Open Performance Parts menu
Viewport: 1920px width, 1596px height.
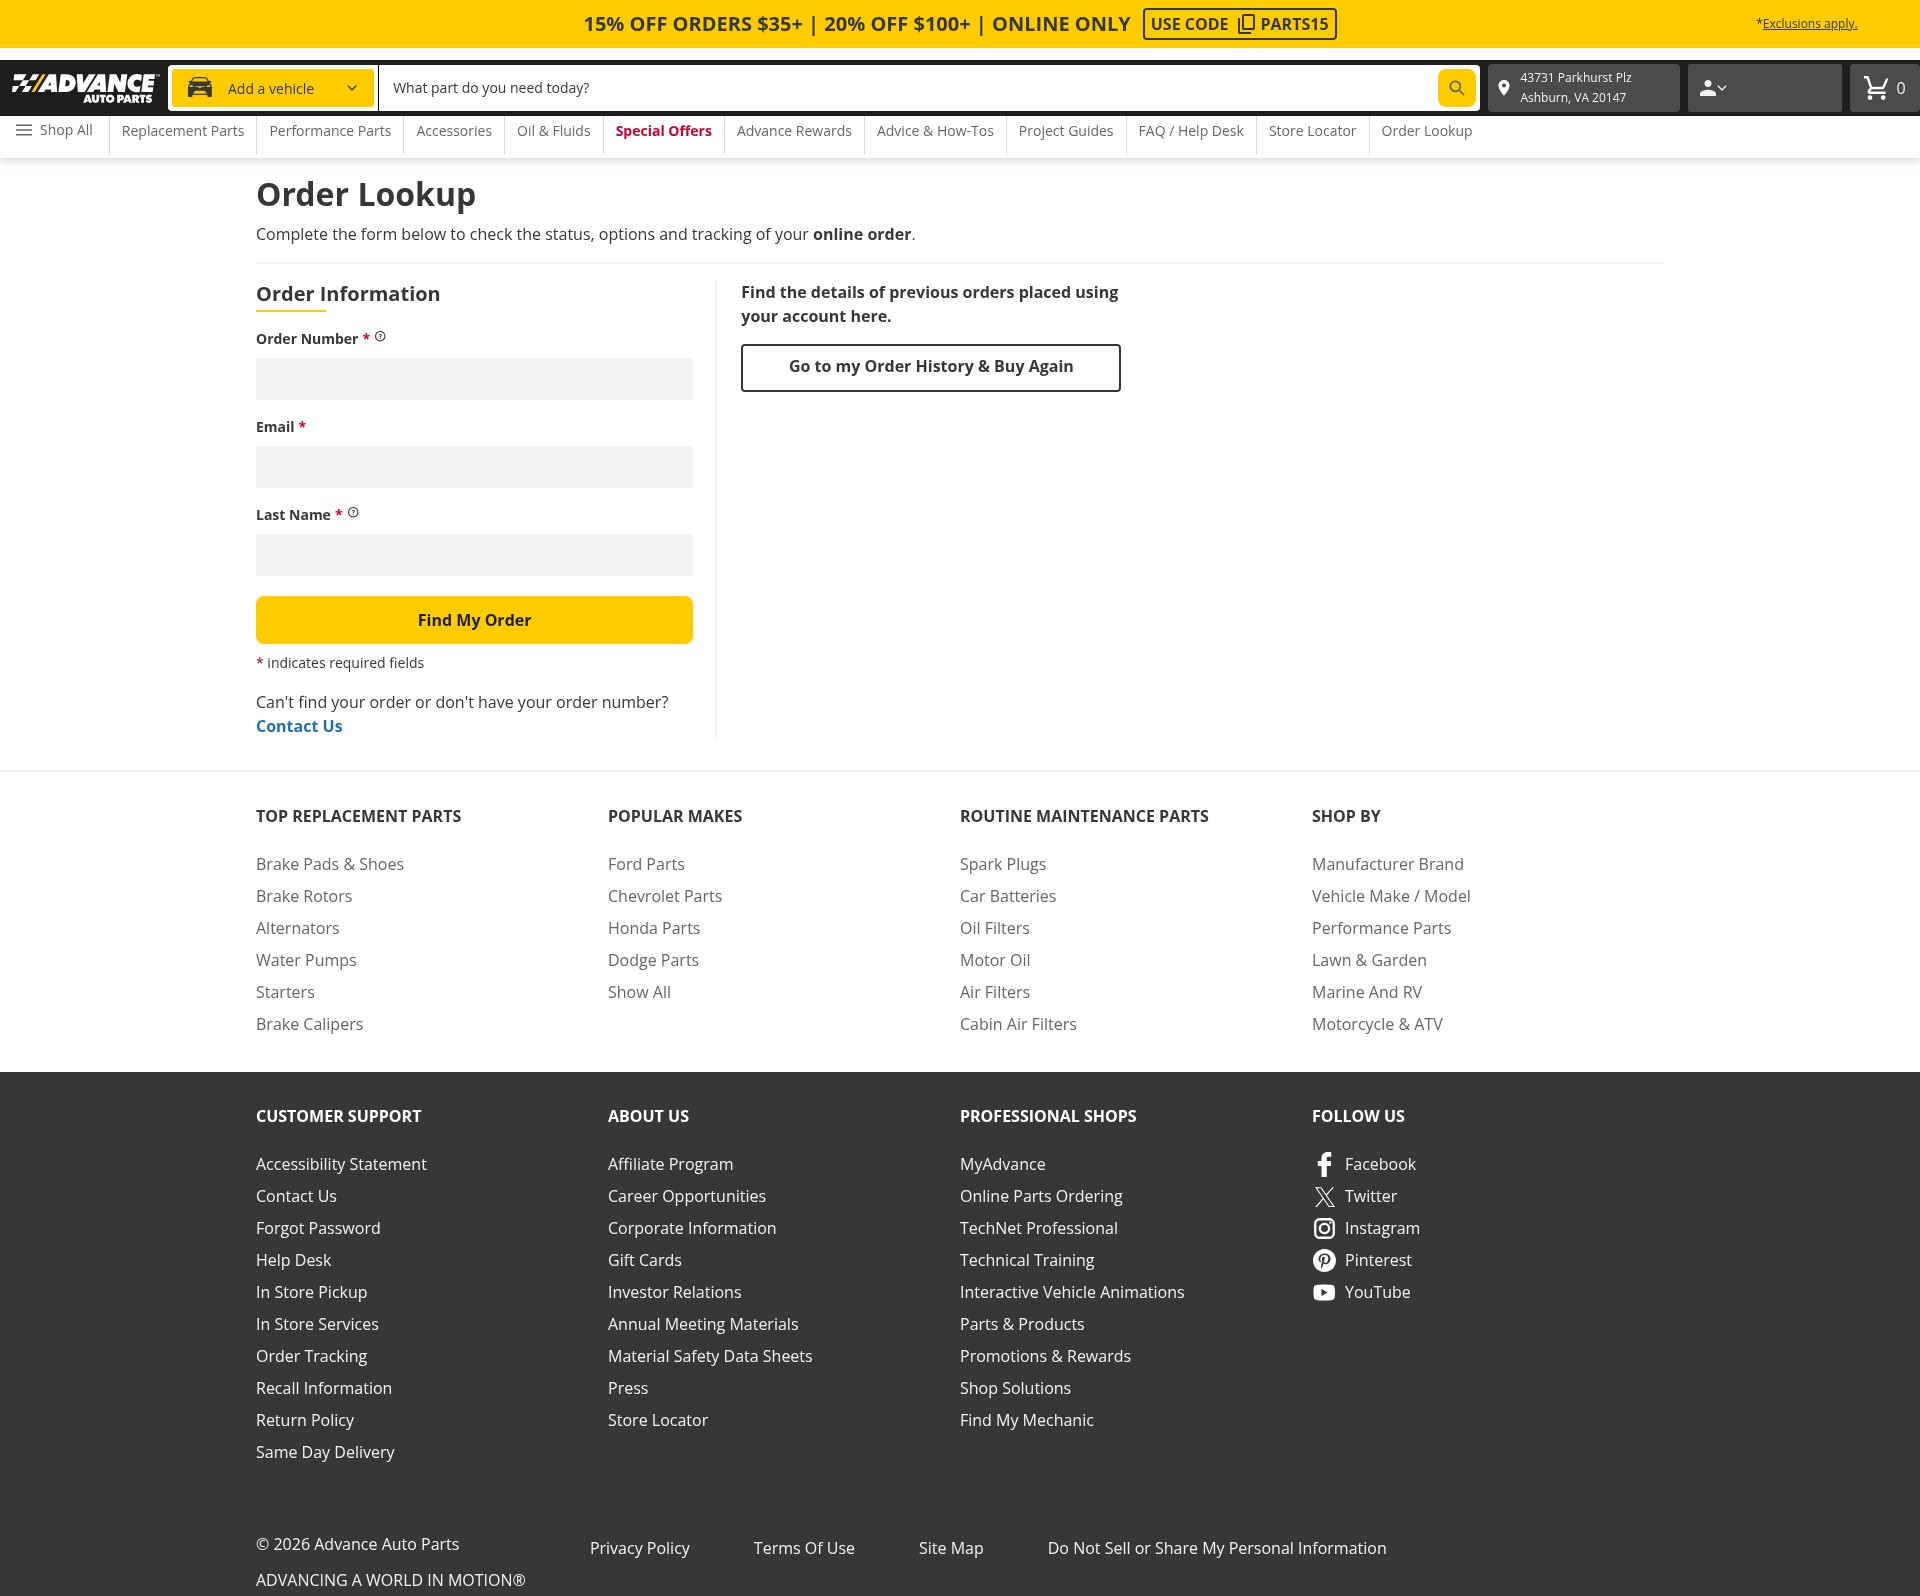click(x=330, y=131)
